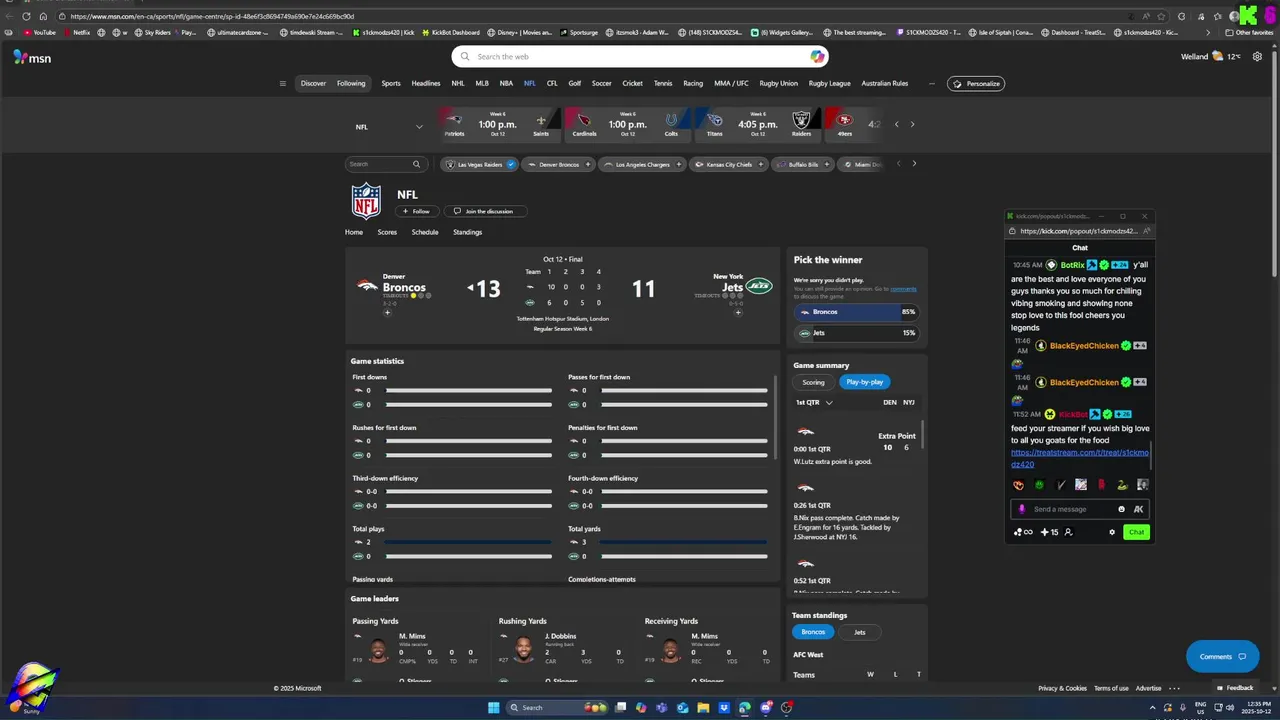Click the Broncos 85% vote bar
1280x720 pixels.
(x=856, y=312)
